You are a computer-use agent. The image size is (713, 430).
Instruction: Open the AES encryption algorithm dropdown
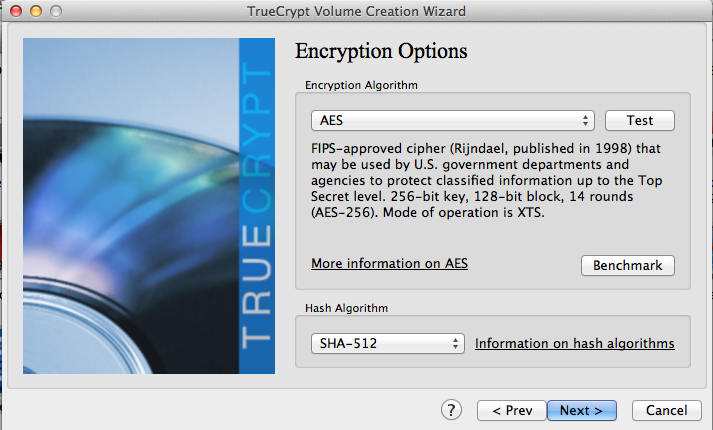(x=454, y=120)
